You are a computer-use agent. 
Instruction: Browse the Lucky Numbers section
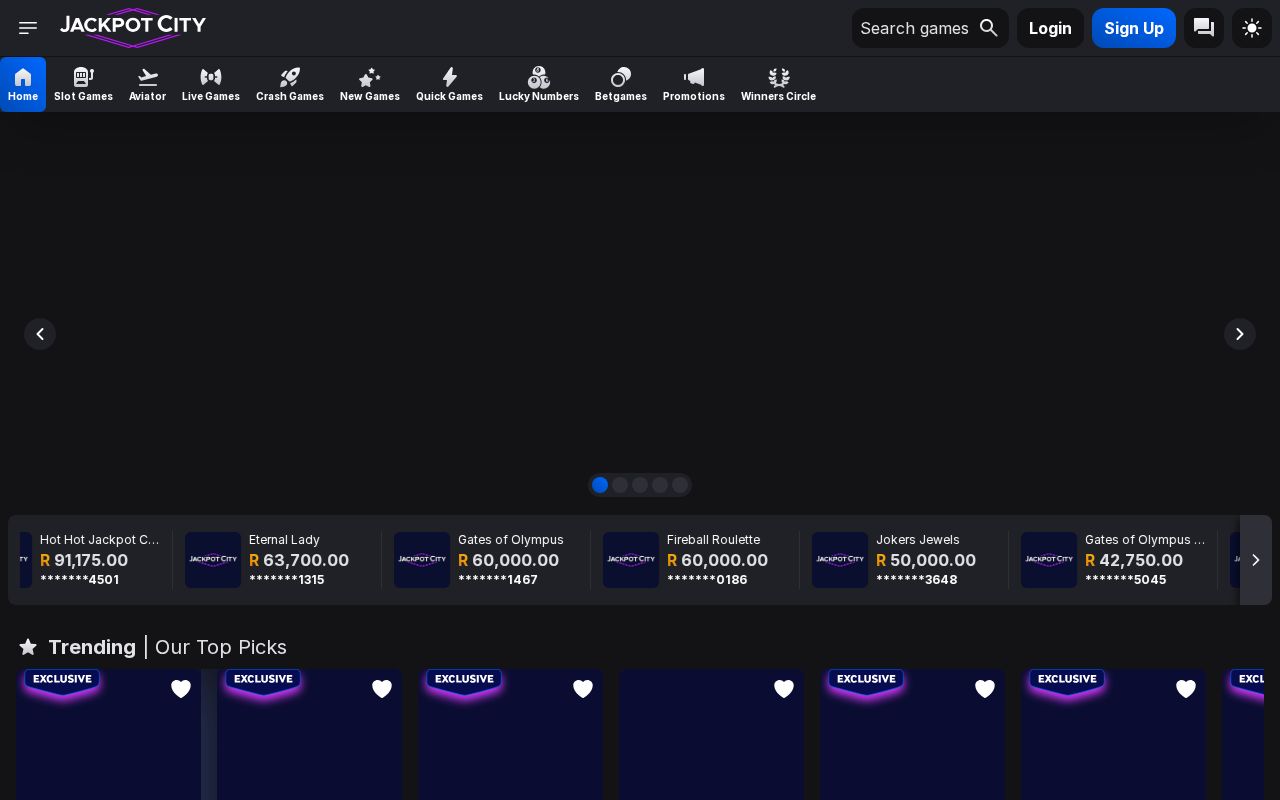539,84
